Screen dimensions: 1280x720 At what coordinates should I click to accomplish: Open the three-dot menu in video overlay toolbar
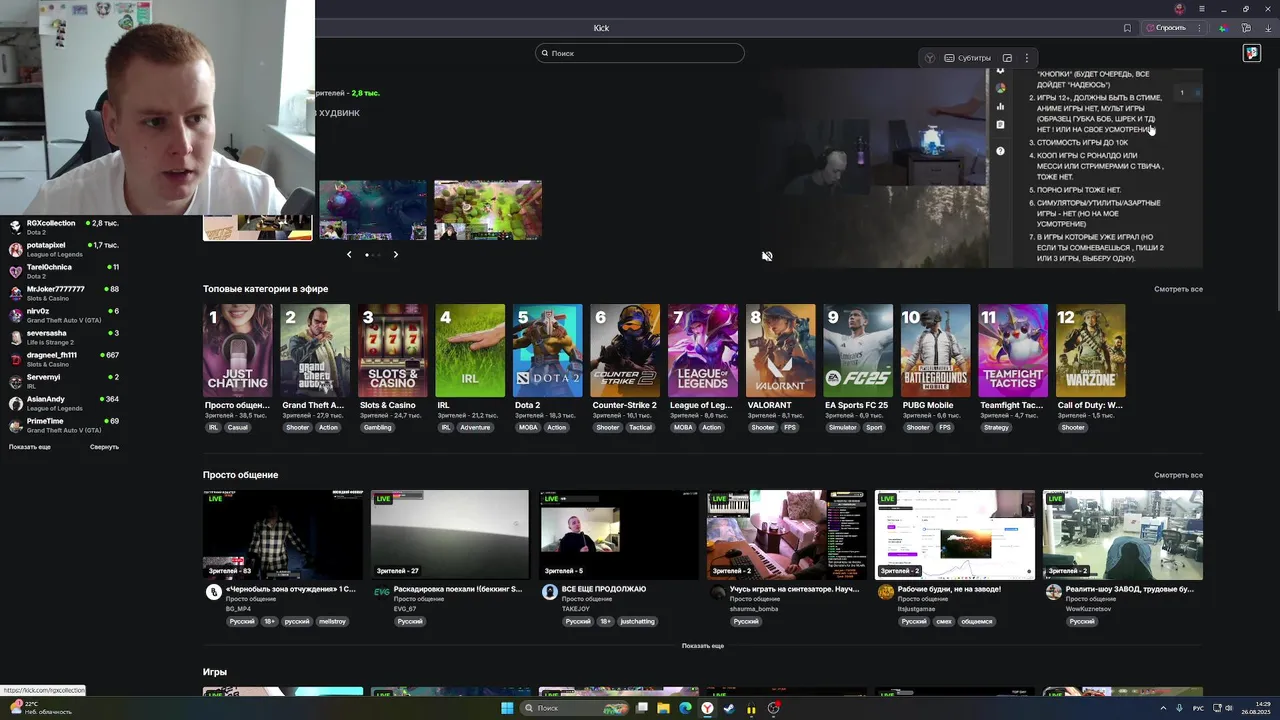[x=1026, y=58]
